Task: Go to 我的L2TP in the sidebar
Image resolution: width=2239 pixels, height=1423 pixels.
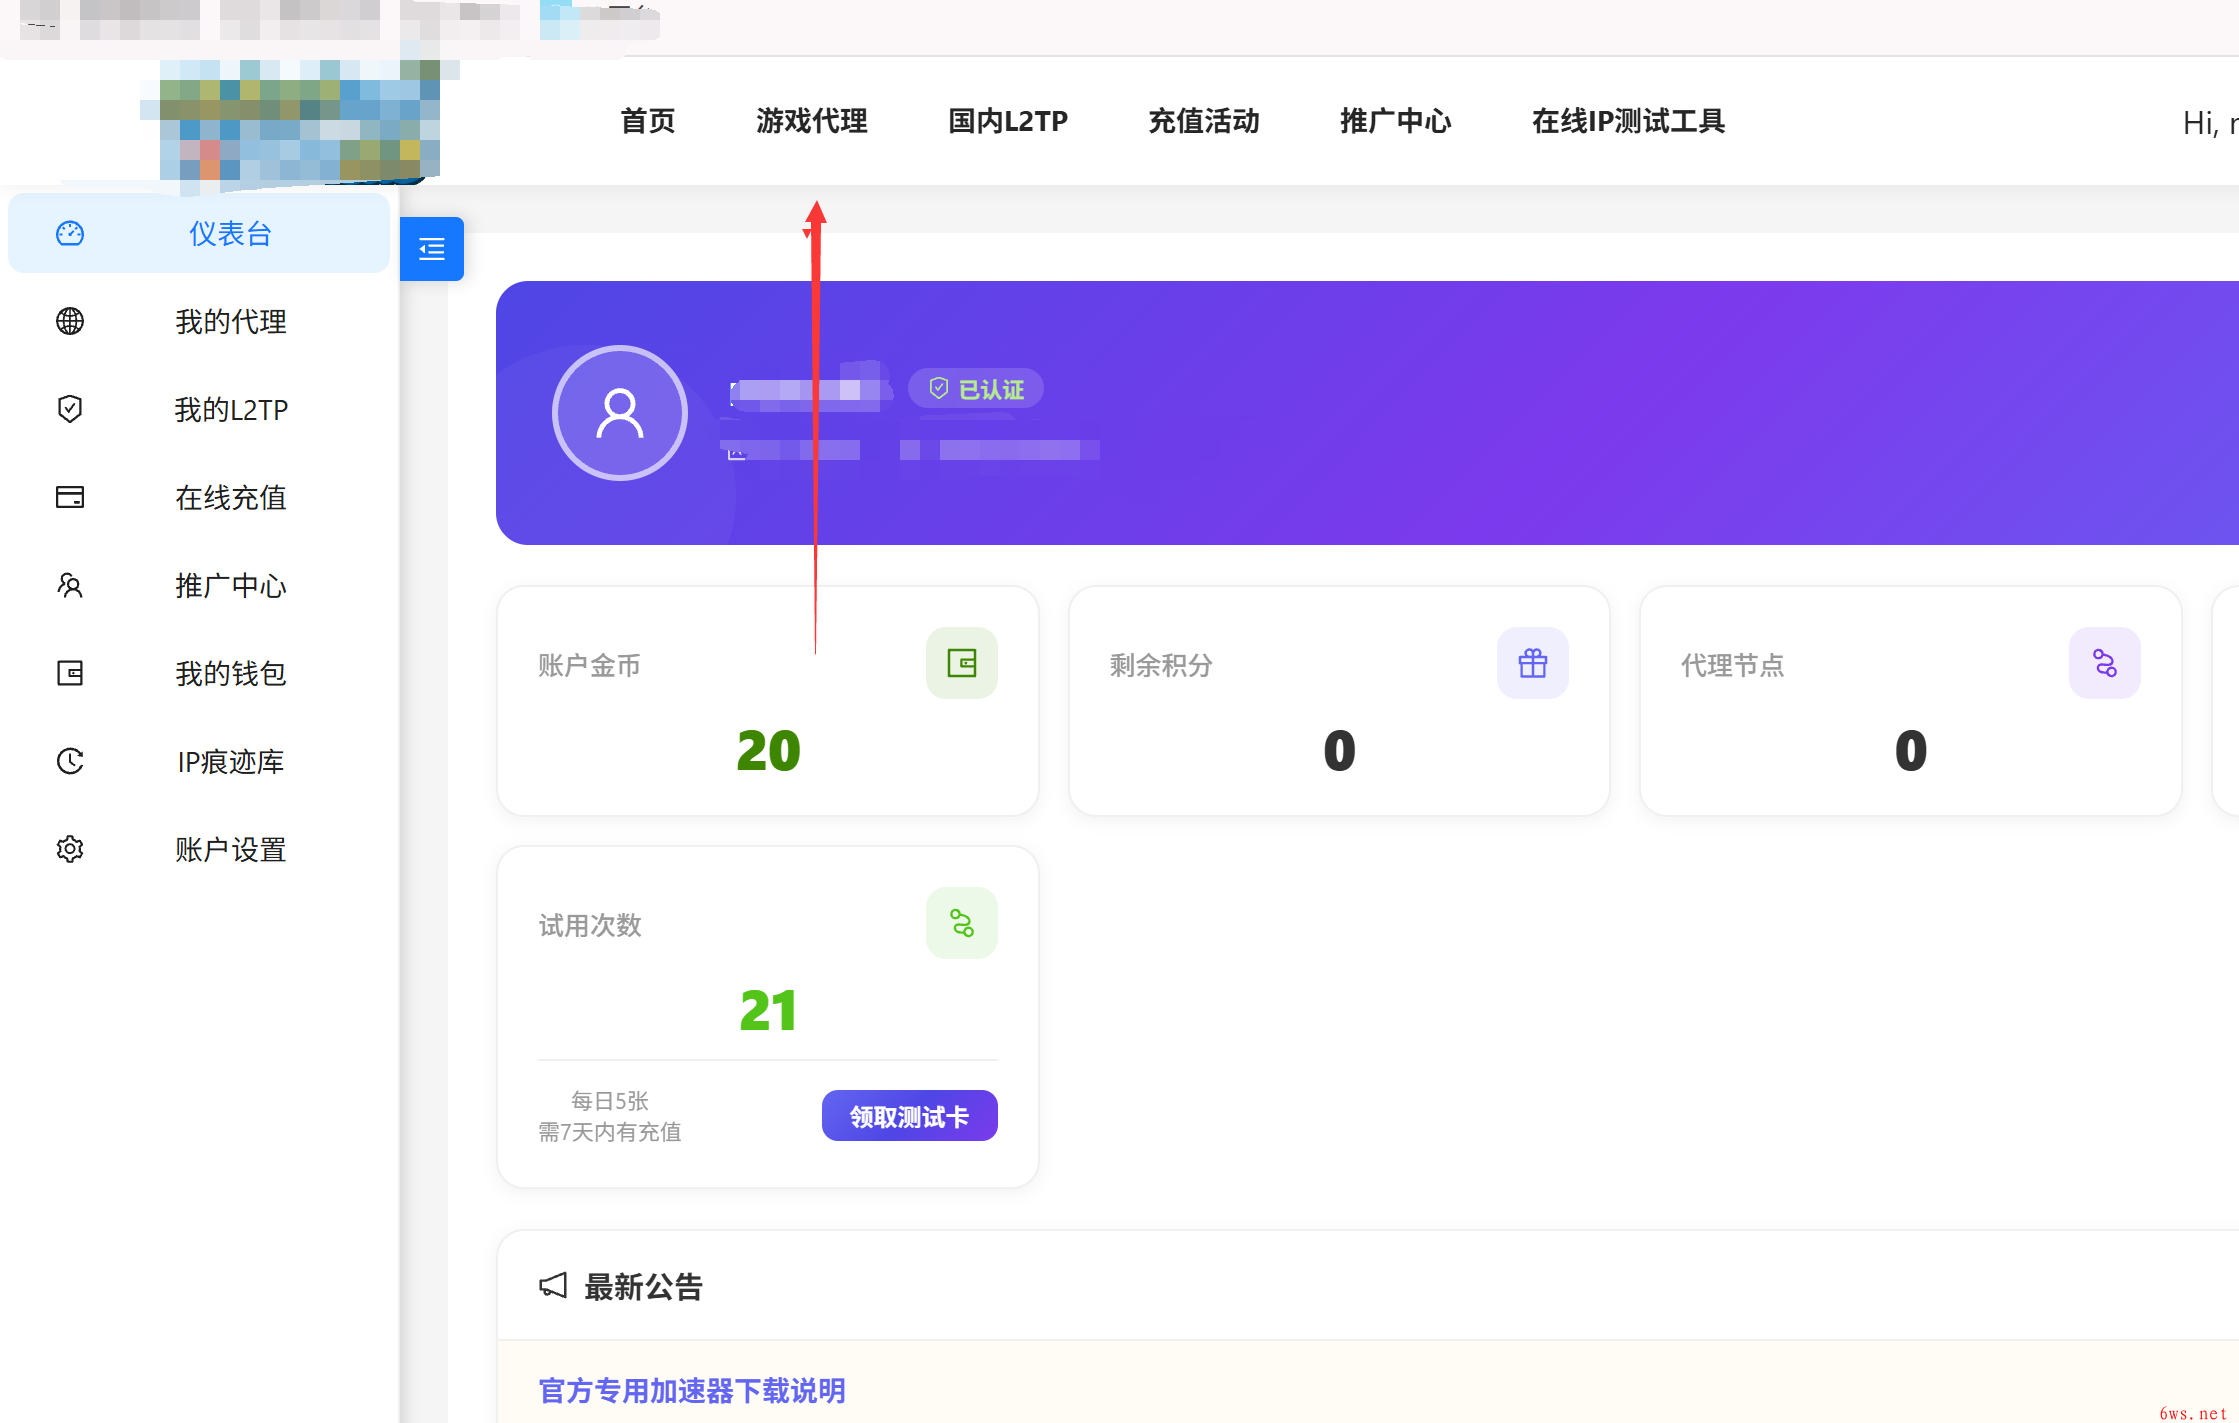Action: click(x=199, y=409)
